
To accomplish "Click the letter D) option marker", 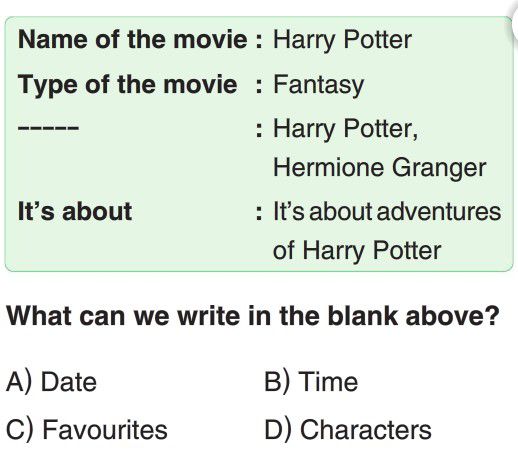I will pos(278,429).
